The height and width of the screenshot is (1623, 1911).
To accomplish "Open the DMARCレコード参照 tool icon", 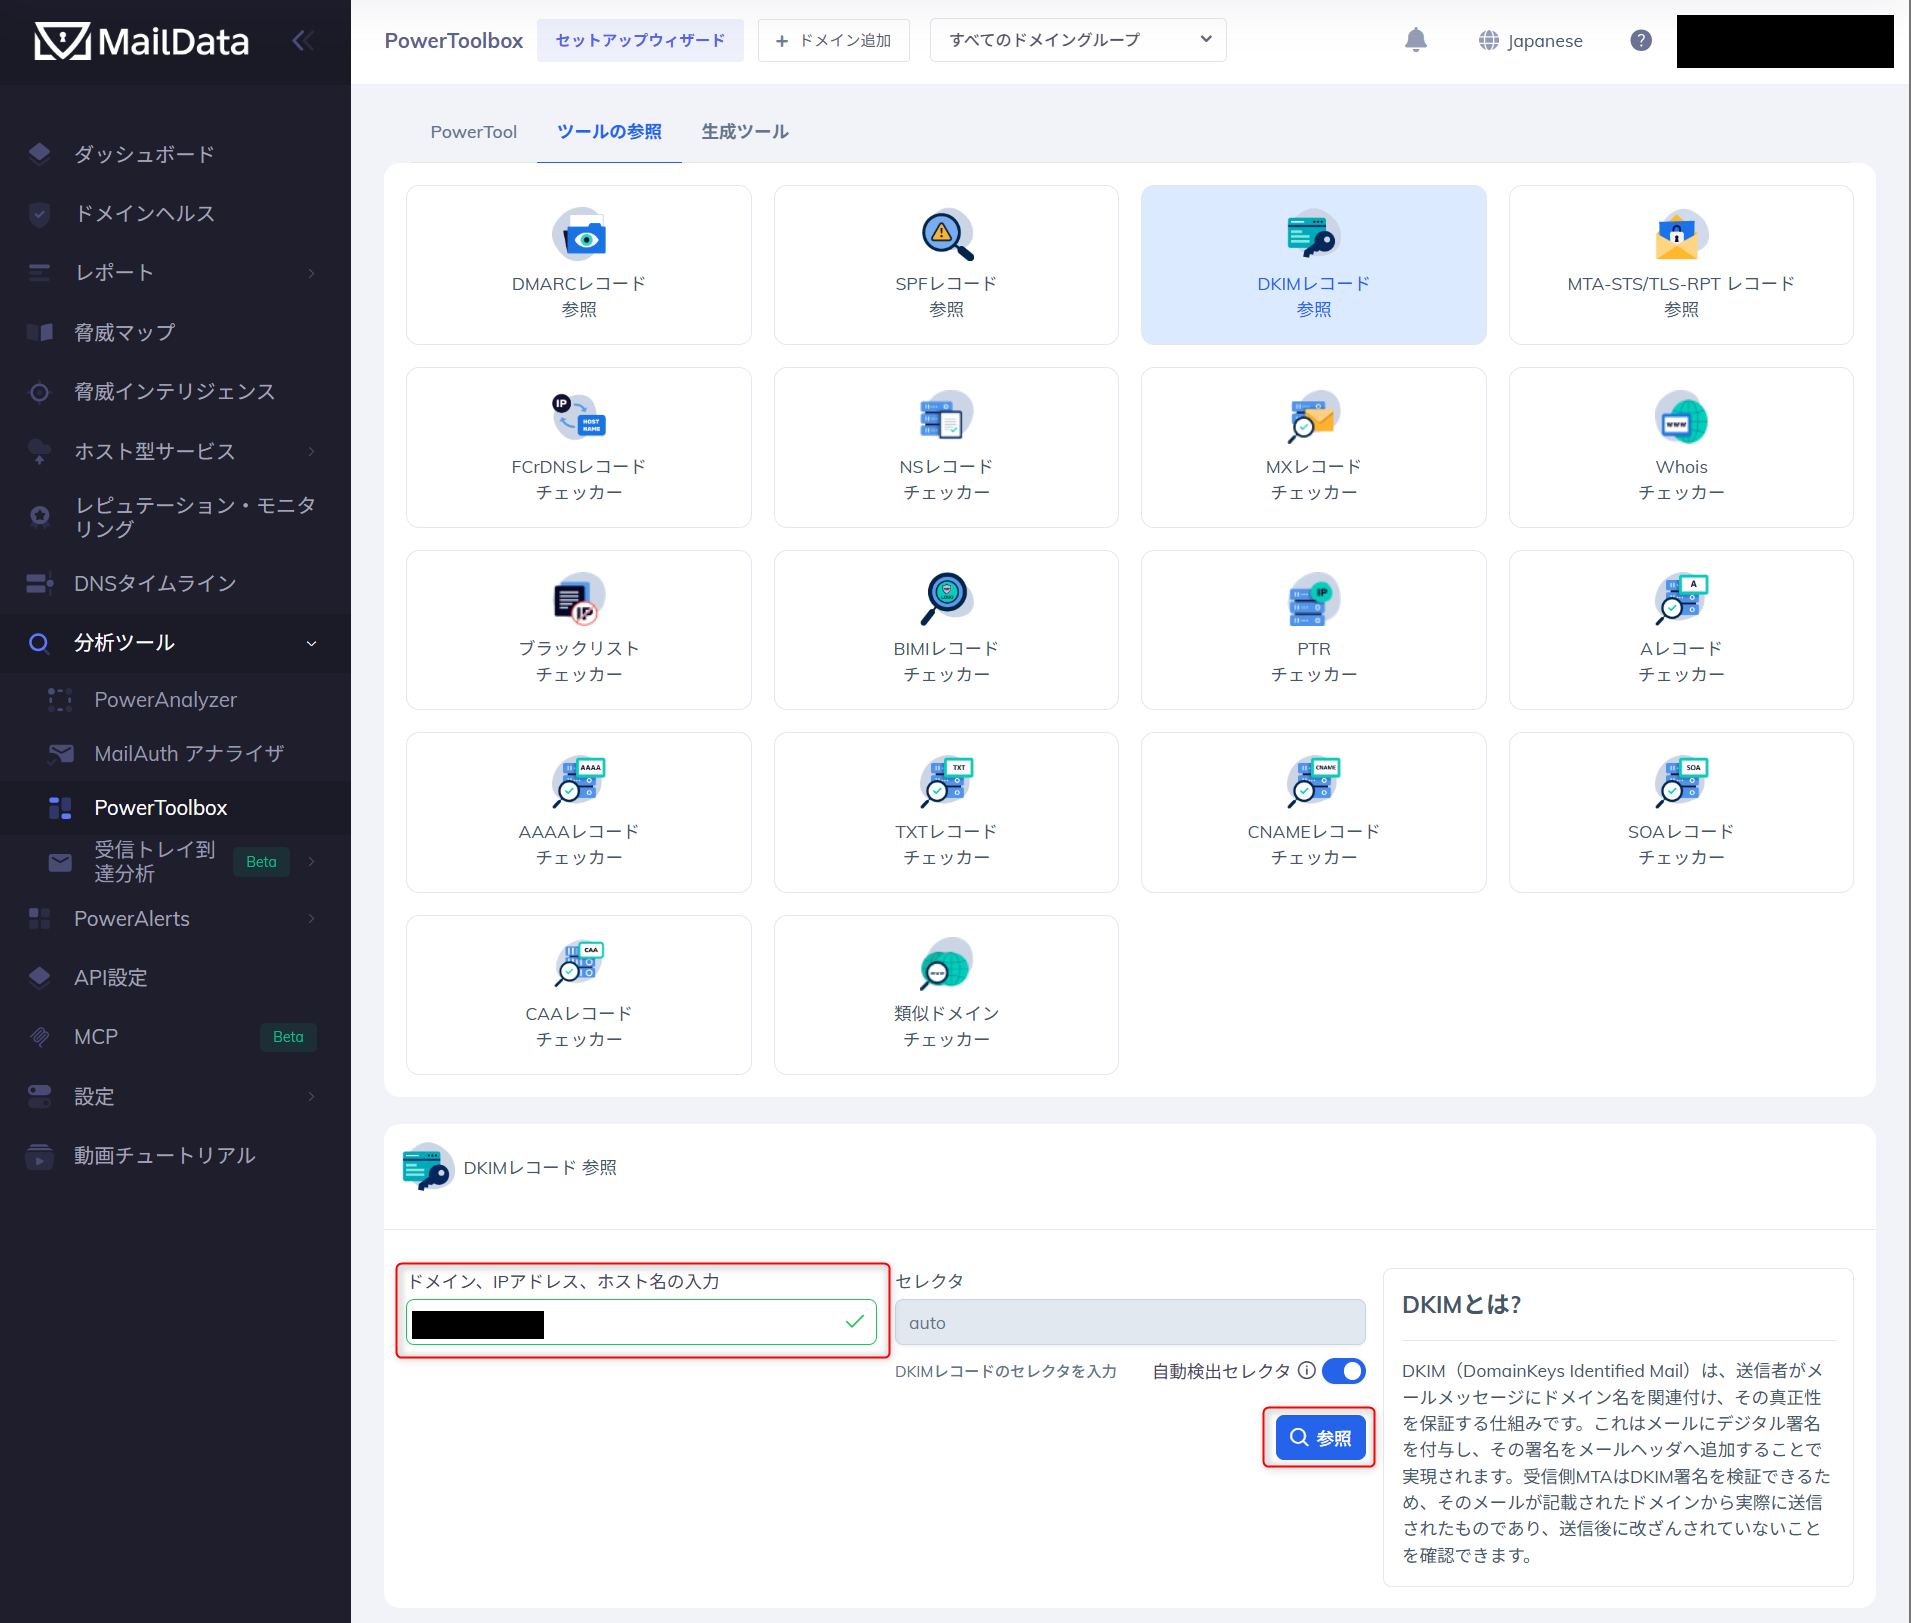I will pyautogui.click(x=579, y=235).
